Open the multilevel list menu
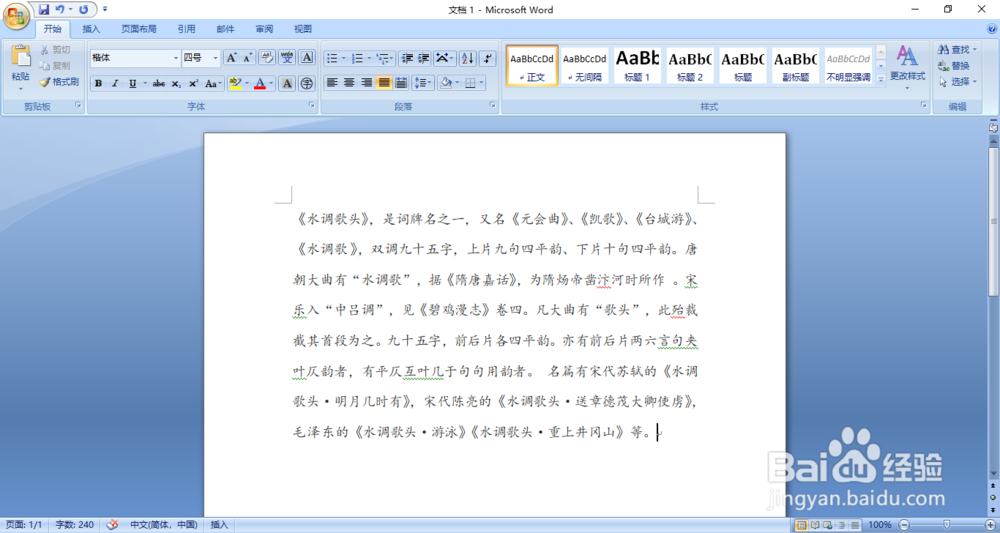Image resolution: width=1000 pixels, height=533 pixels. tap(385, 59)
